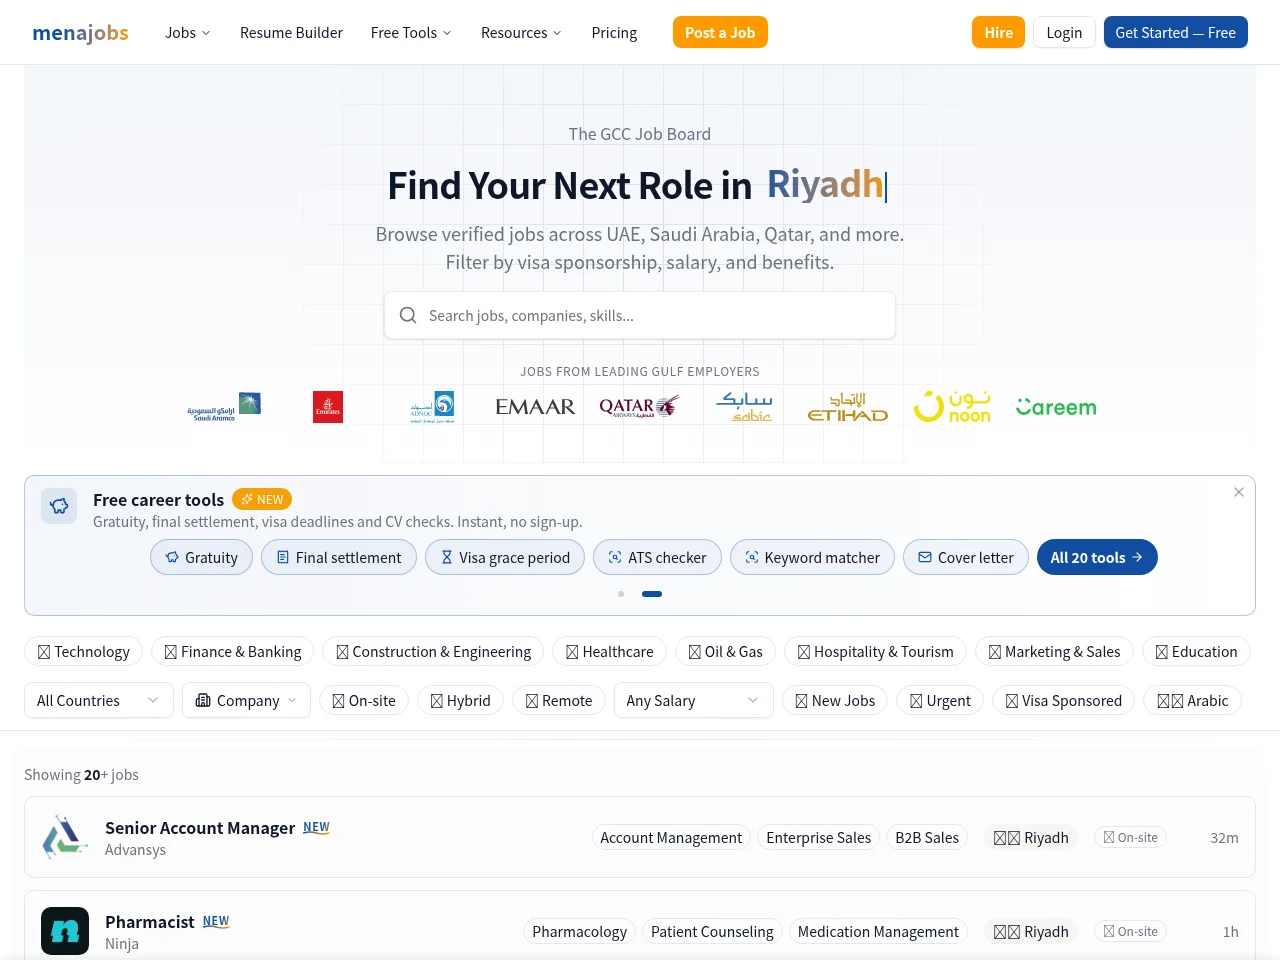The width and height of the screenshot is (1280, 960).
Task: Open the Senior Account Manager job listing
Action: [640, 838]
